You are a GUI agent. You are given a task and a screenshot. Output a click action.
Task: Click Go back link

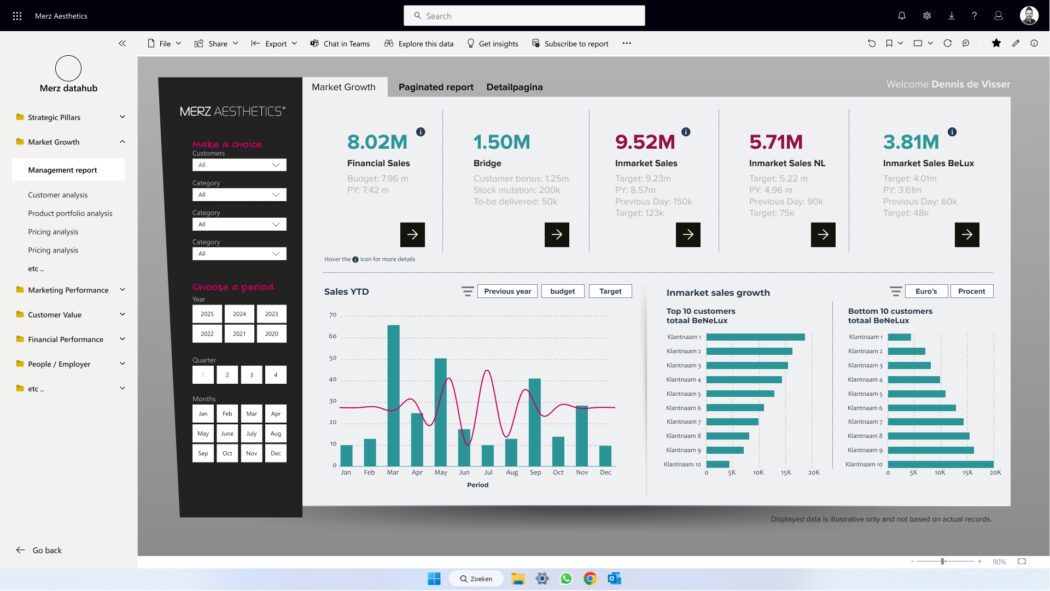click(46, 550)
